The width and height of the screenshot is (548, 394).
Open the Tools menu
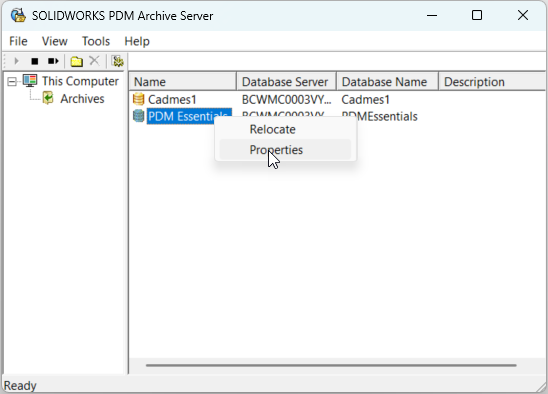(x=96, y=41)
